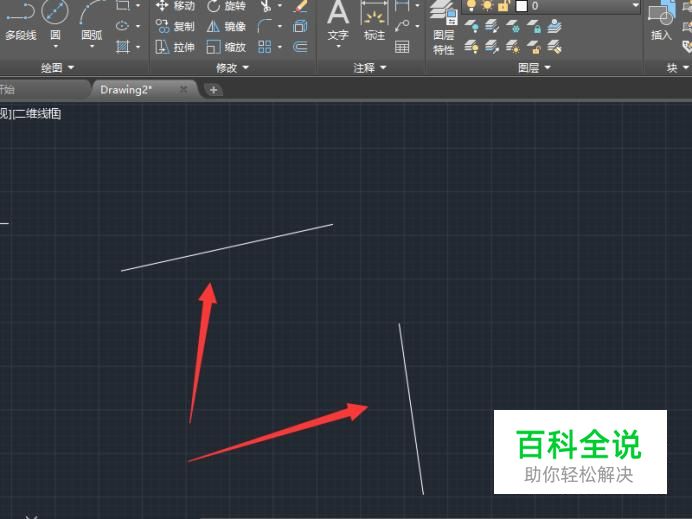
Task: Activate the Rotate (旋转) tool
Action: 226,6
